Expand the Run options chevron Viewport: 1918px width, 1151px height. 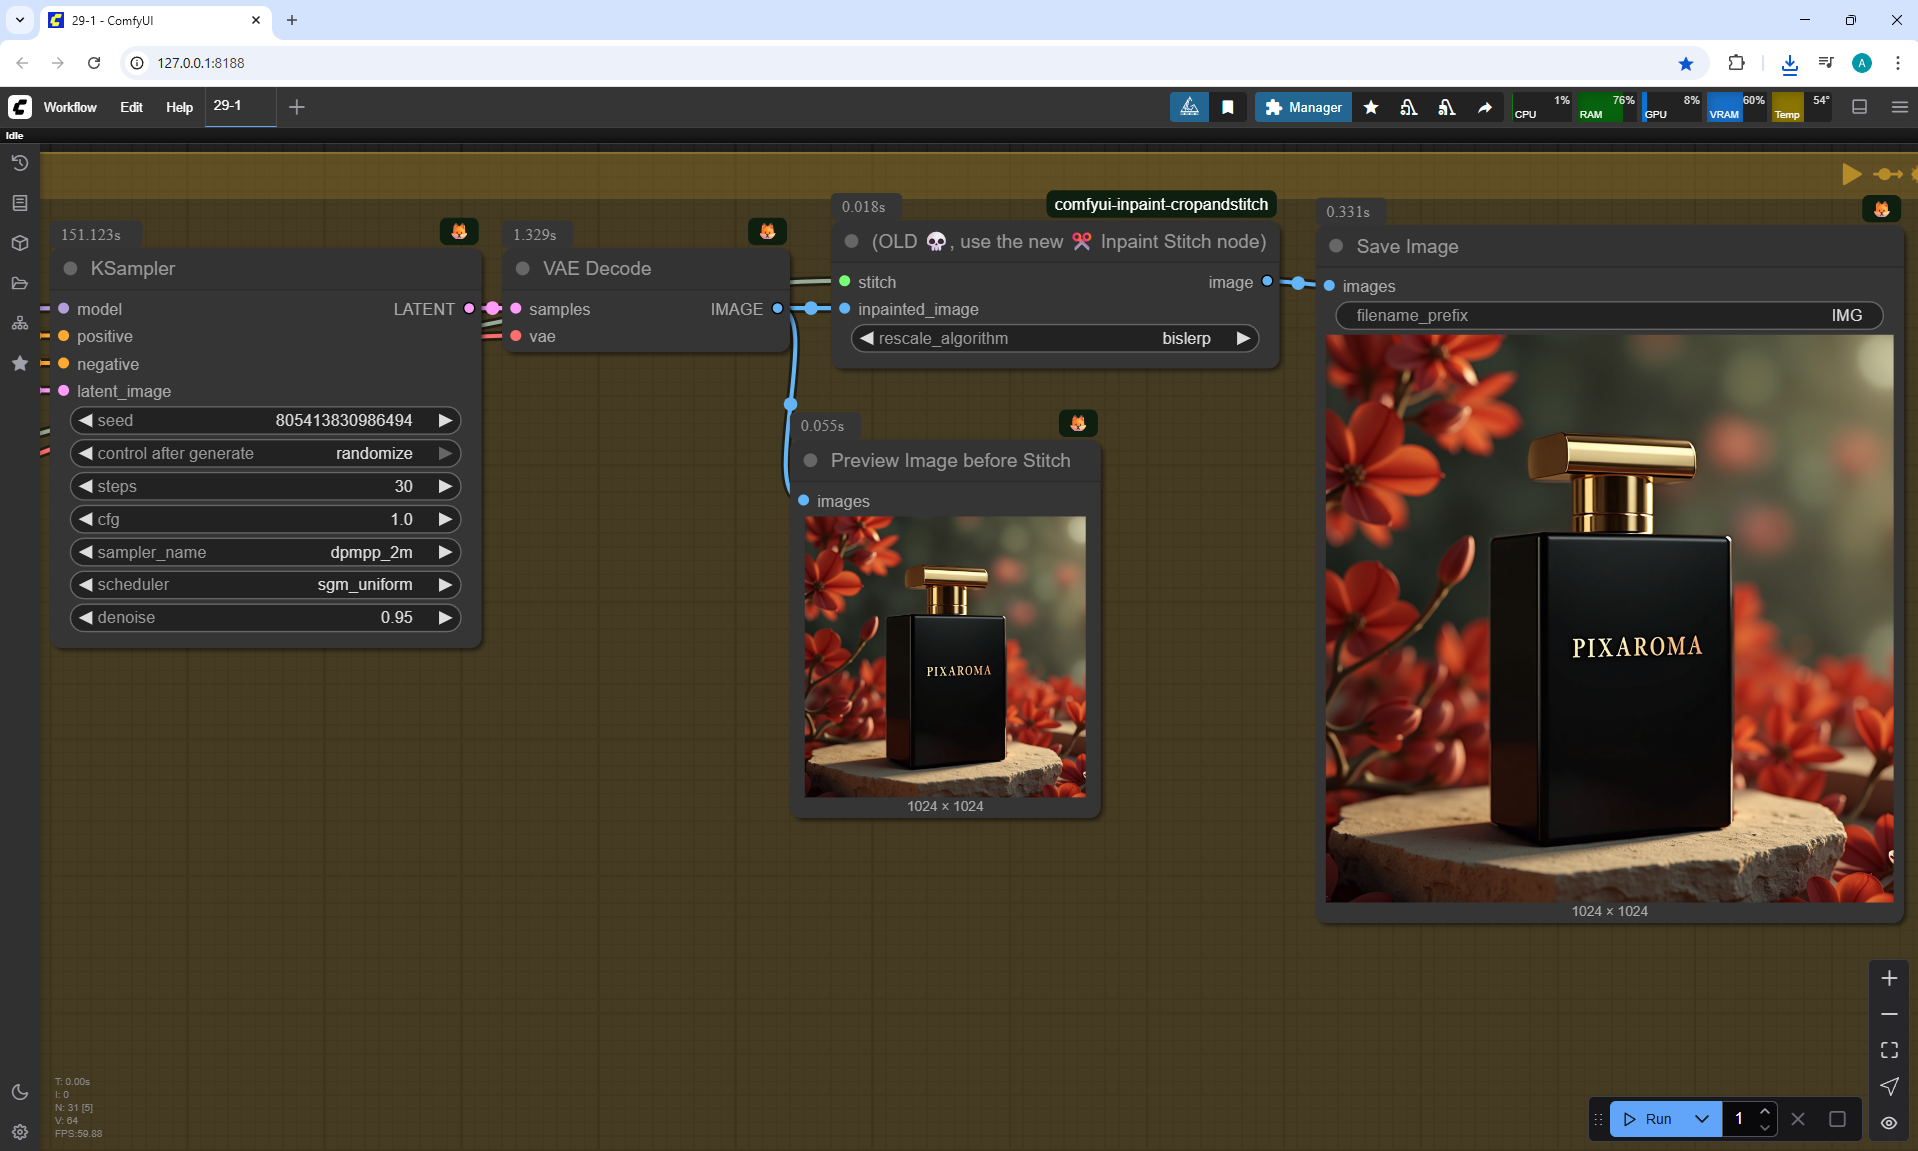[1702, 1119]
